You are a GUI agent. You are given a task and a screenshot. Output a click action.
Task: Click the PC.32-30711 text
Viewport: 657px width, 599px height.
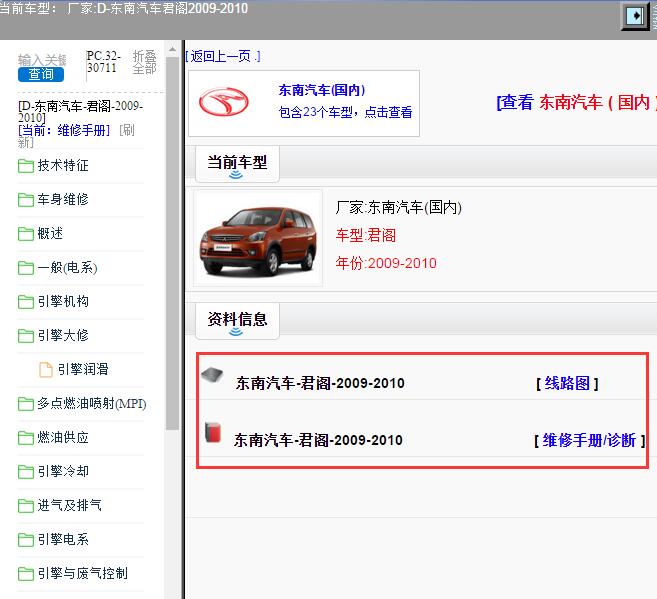pos(103,62)
